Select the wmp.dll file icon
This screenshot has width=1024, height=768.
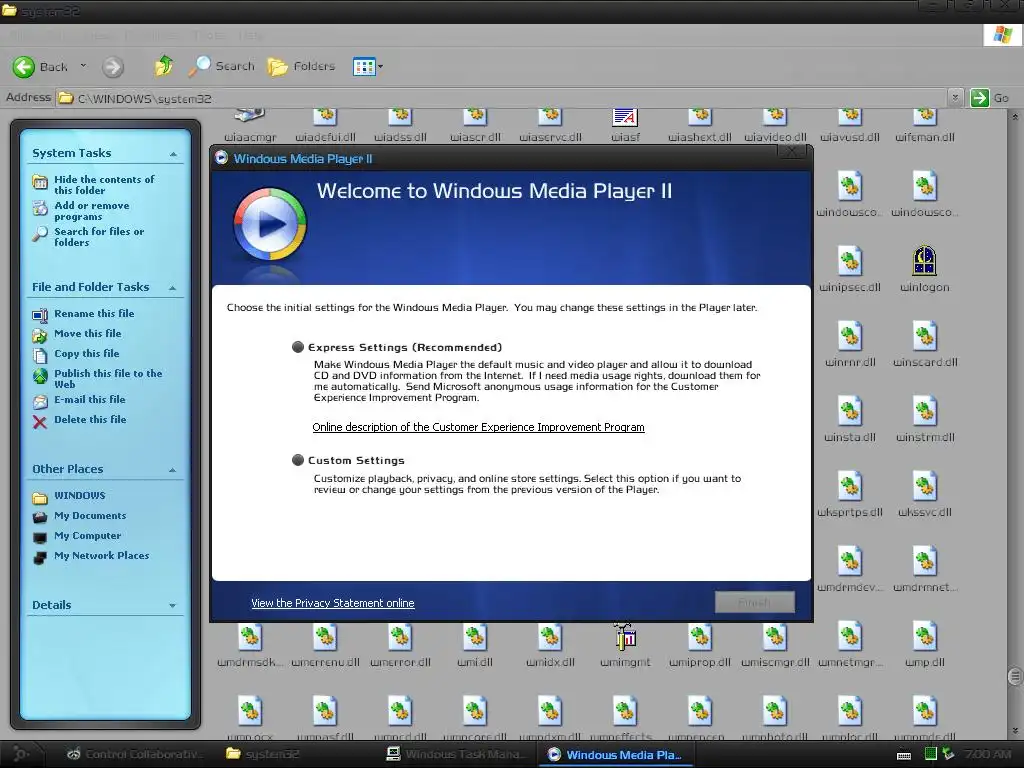[925, 637]
